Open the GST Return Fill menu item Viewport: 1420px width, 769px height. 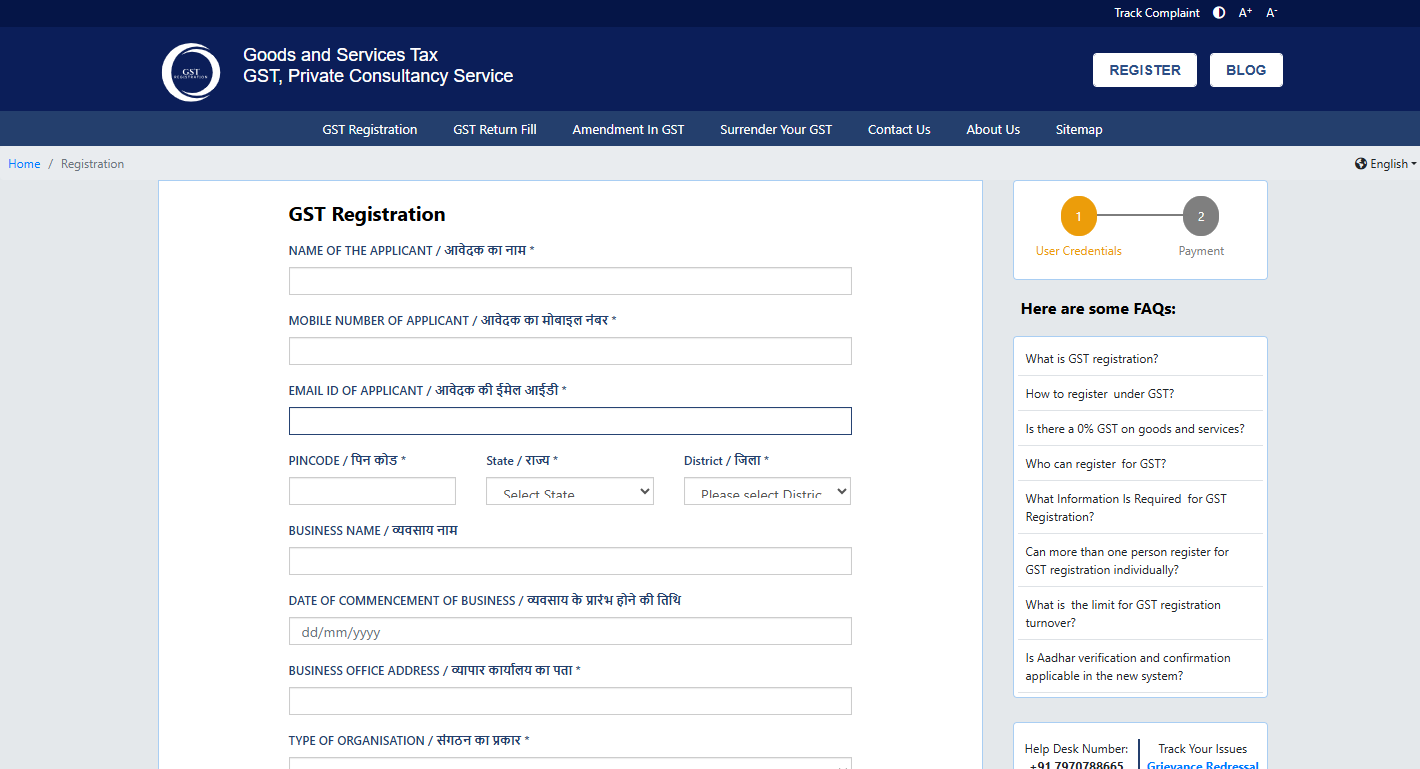pyautogui.click(x=494, y=129)
